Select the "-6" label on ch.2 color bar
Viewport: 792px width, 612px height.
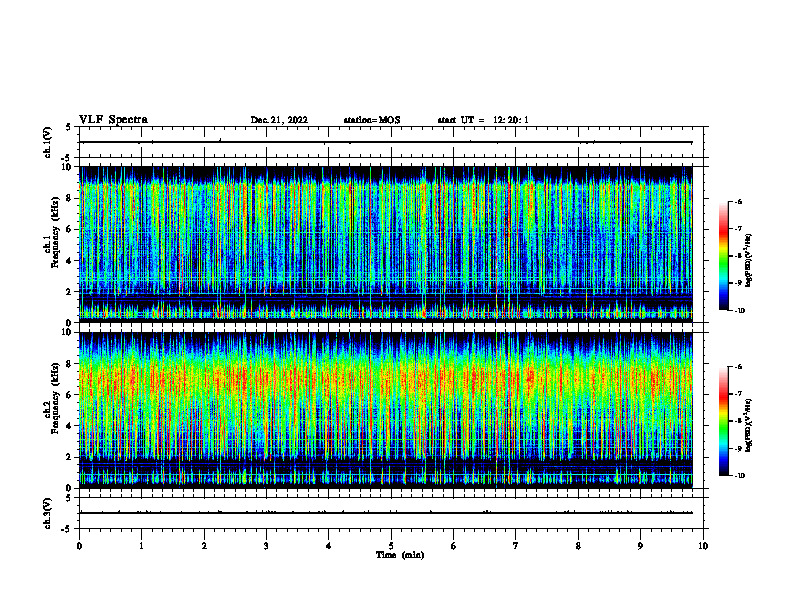coord(738,367)
